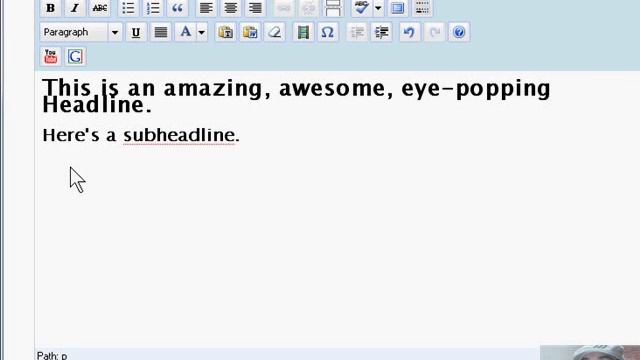Undo the last edit
Viewport: 640px width, 360px height.
click(409, 32)
